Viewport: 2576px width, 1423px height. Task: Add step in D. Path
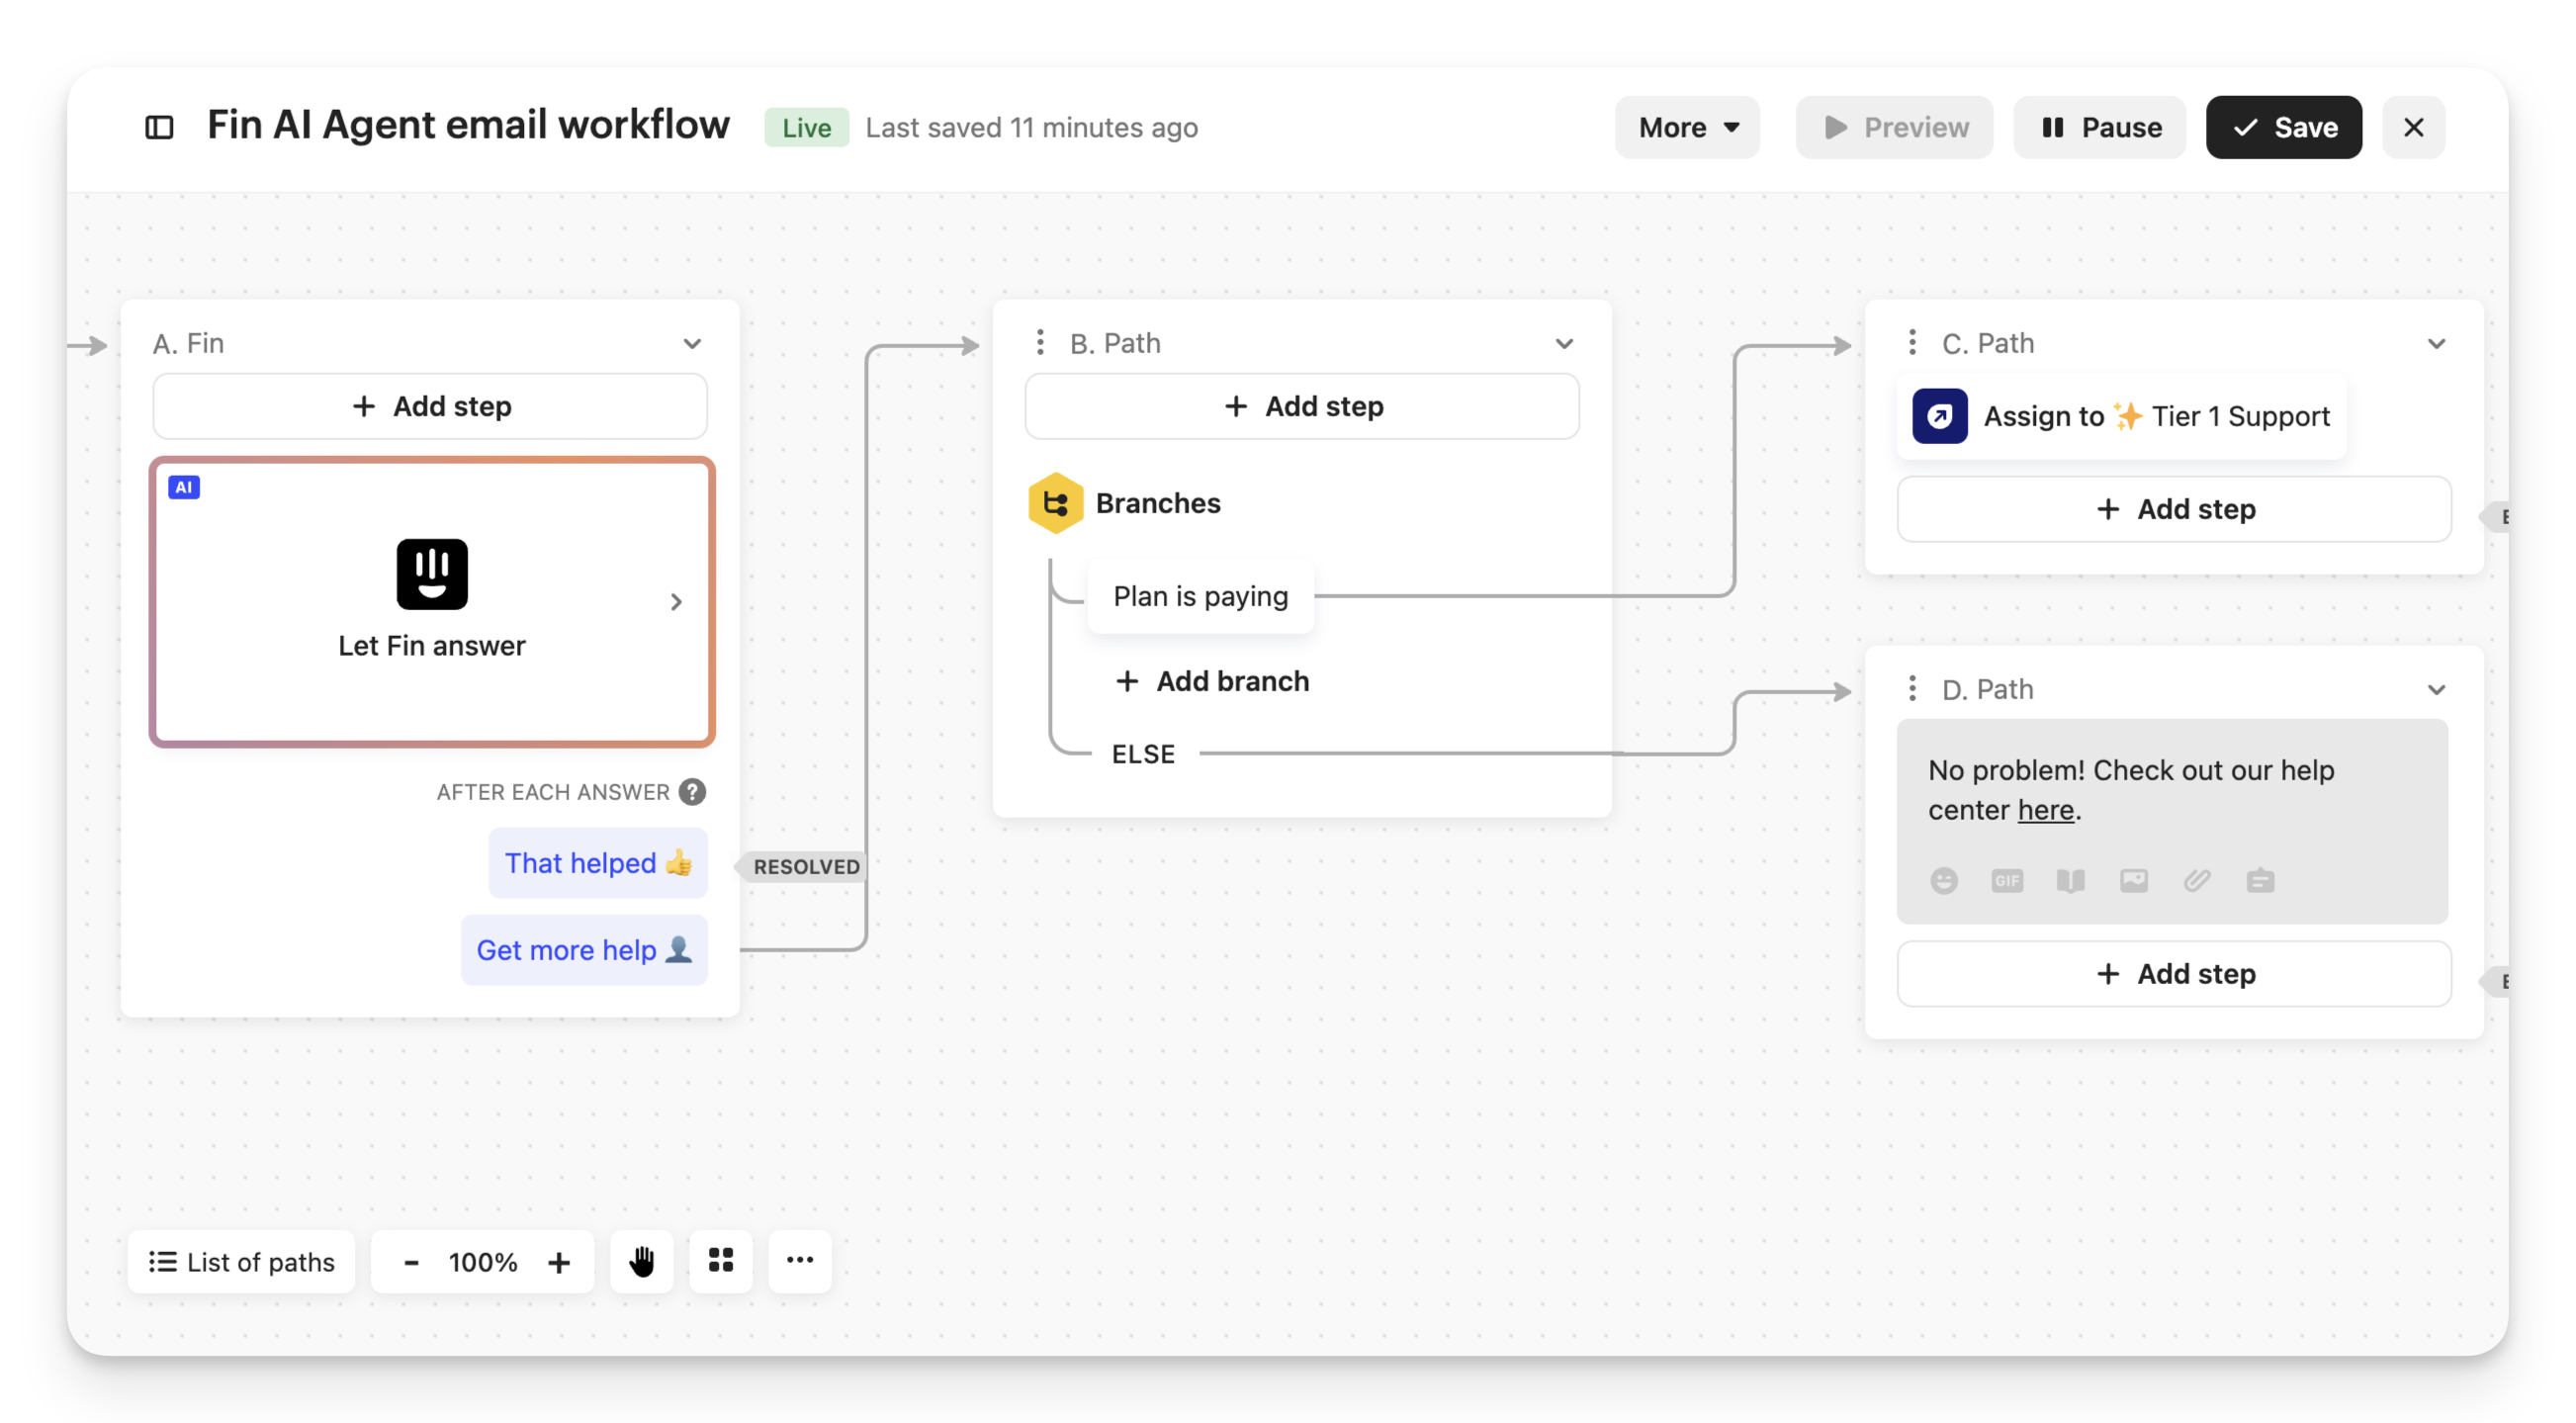2174,973
